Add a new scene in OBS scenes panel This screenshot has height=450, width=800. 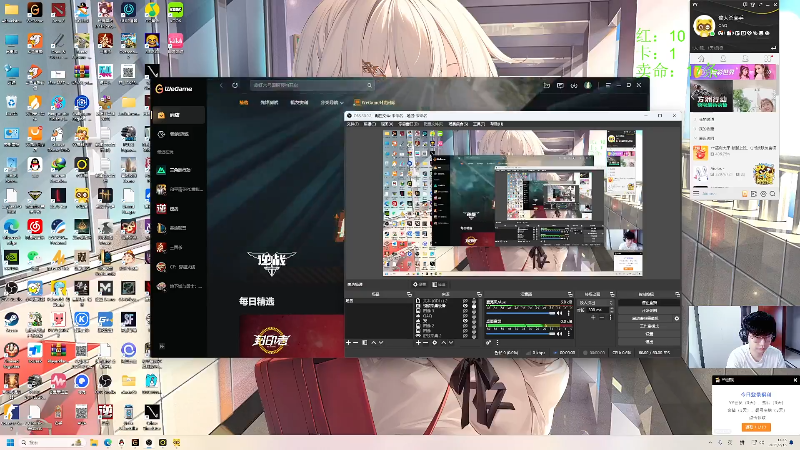tap(348, 343)
